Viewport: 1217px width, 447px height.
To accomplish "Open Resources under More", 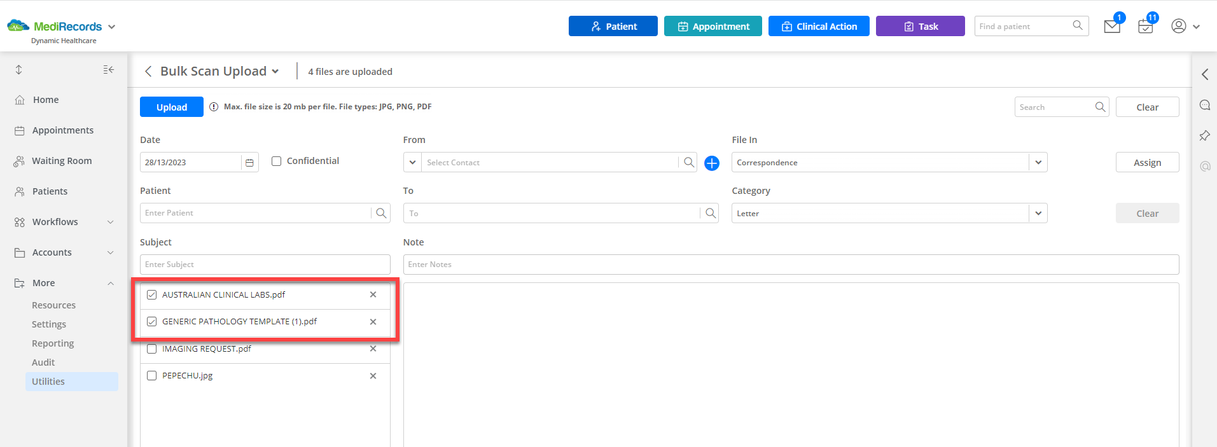I will [54, 306].
